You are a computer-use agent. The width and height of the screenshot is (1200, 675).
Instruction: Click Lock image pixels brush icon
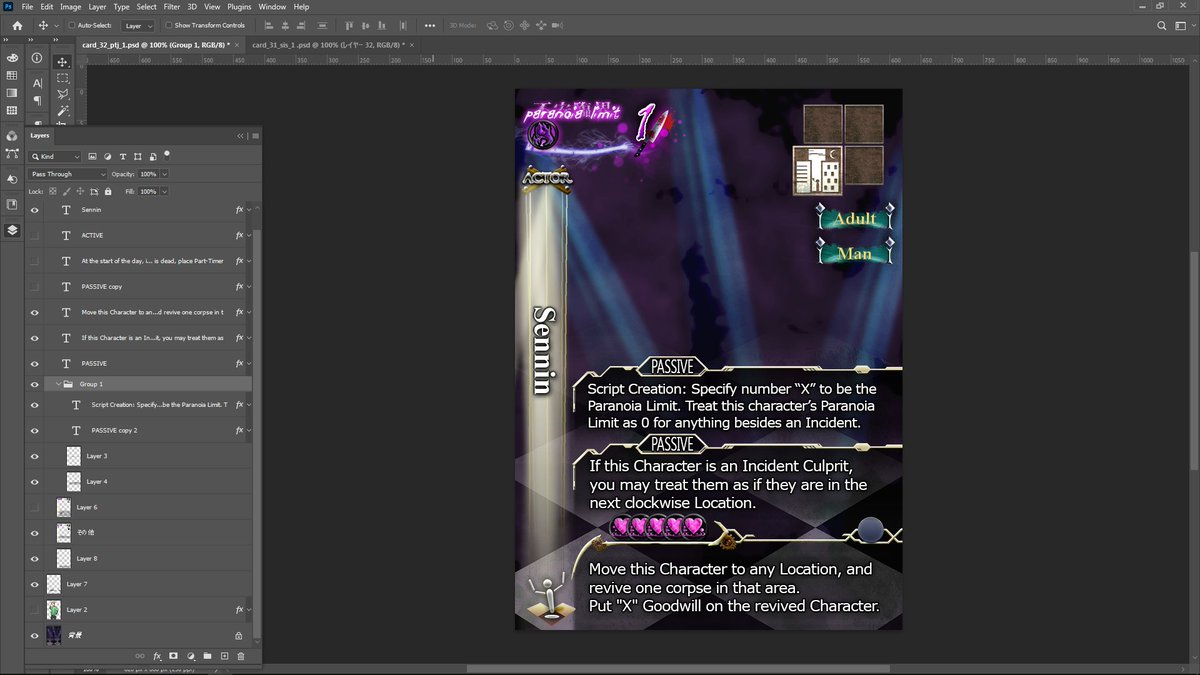[x=68, y=191]
